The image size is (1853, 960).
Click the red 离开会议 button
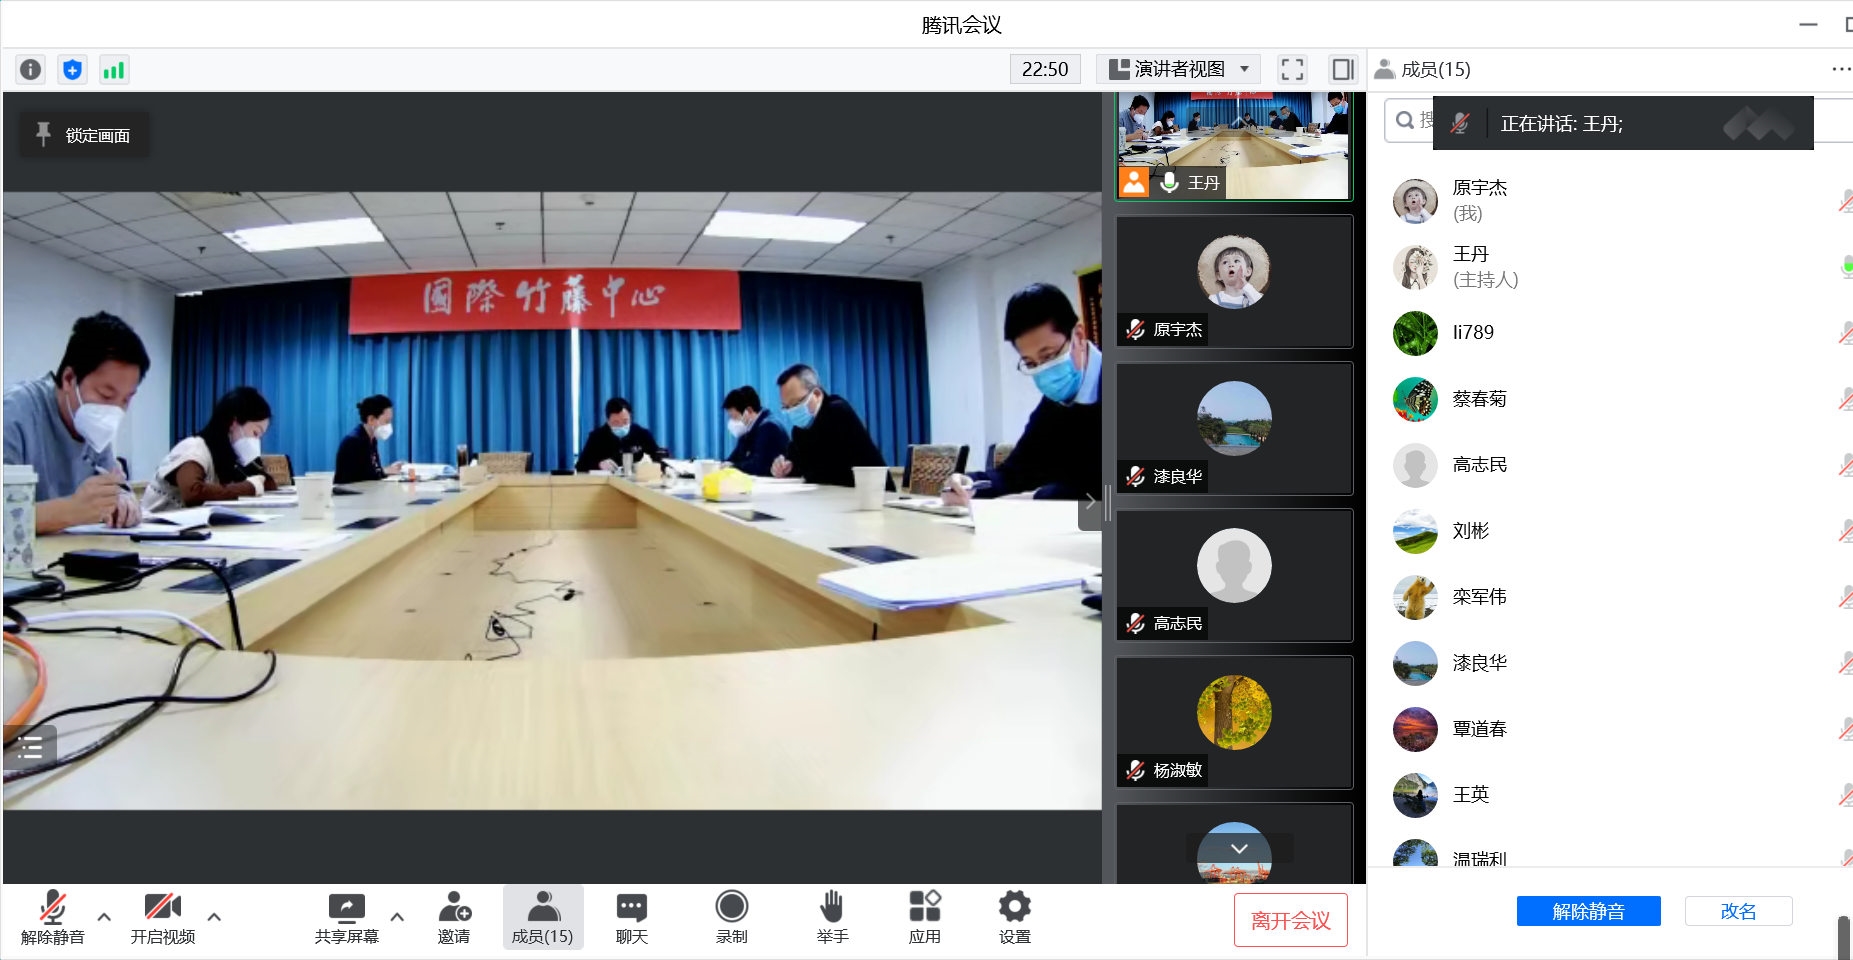pos(1290,920)
